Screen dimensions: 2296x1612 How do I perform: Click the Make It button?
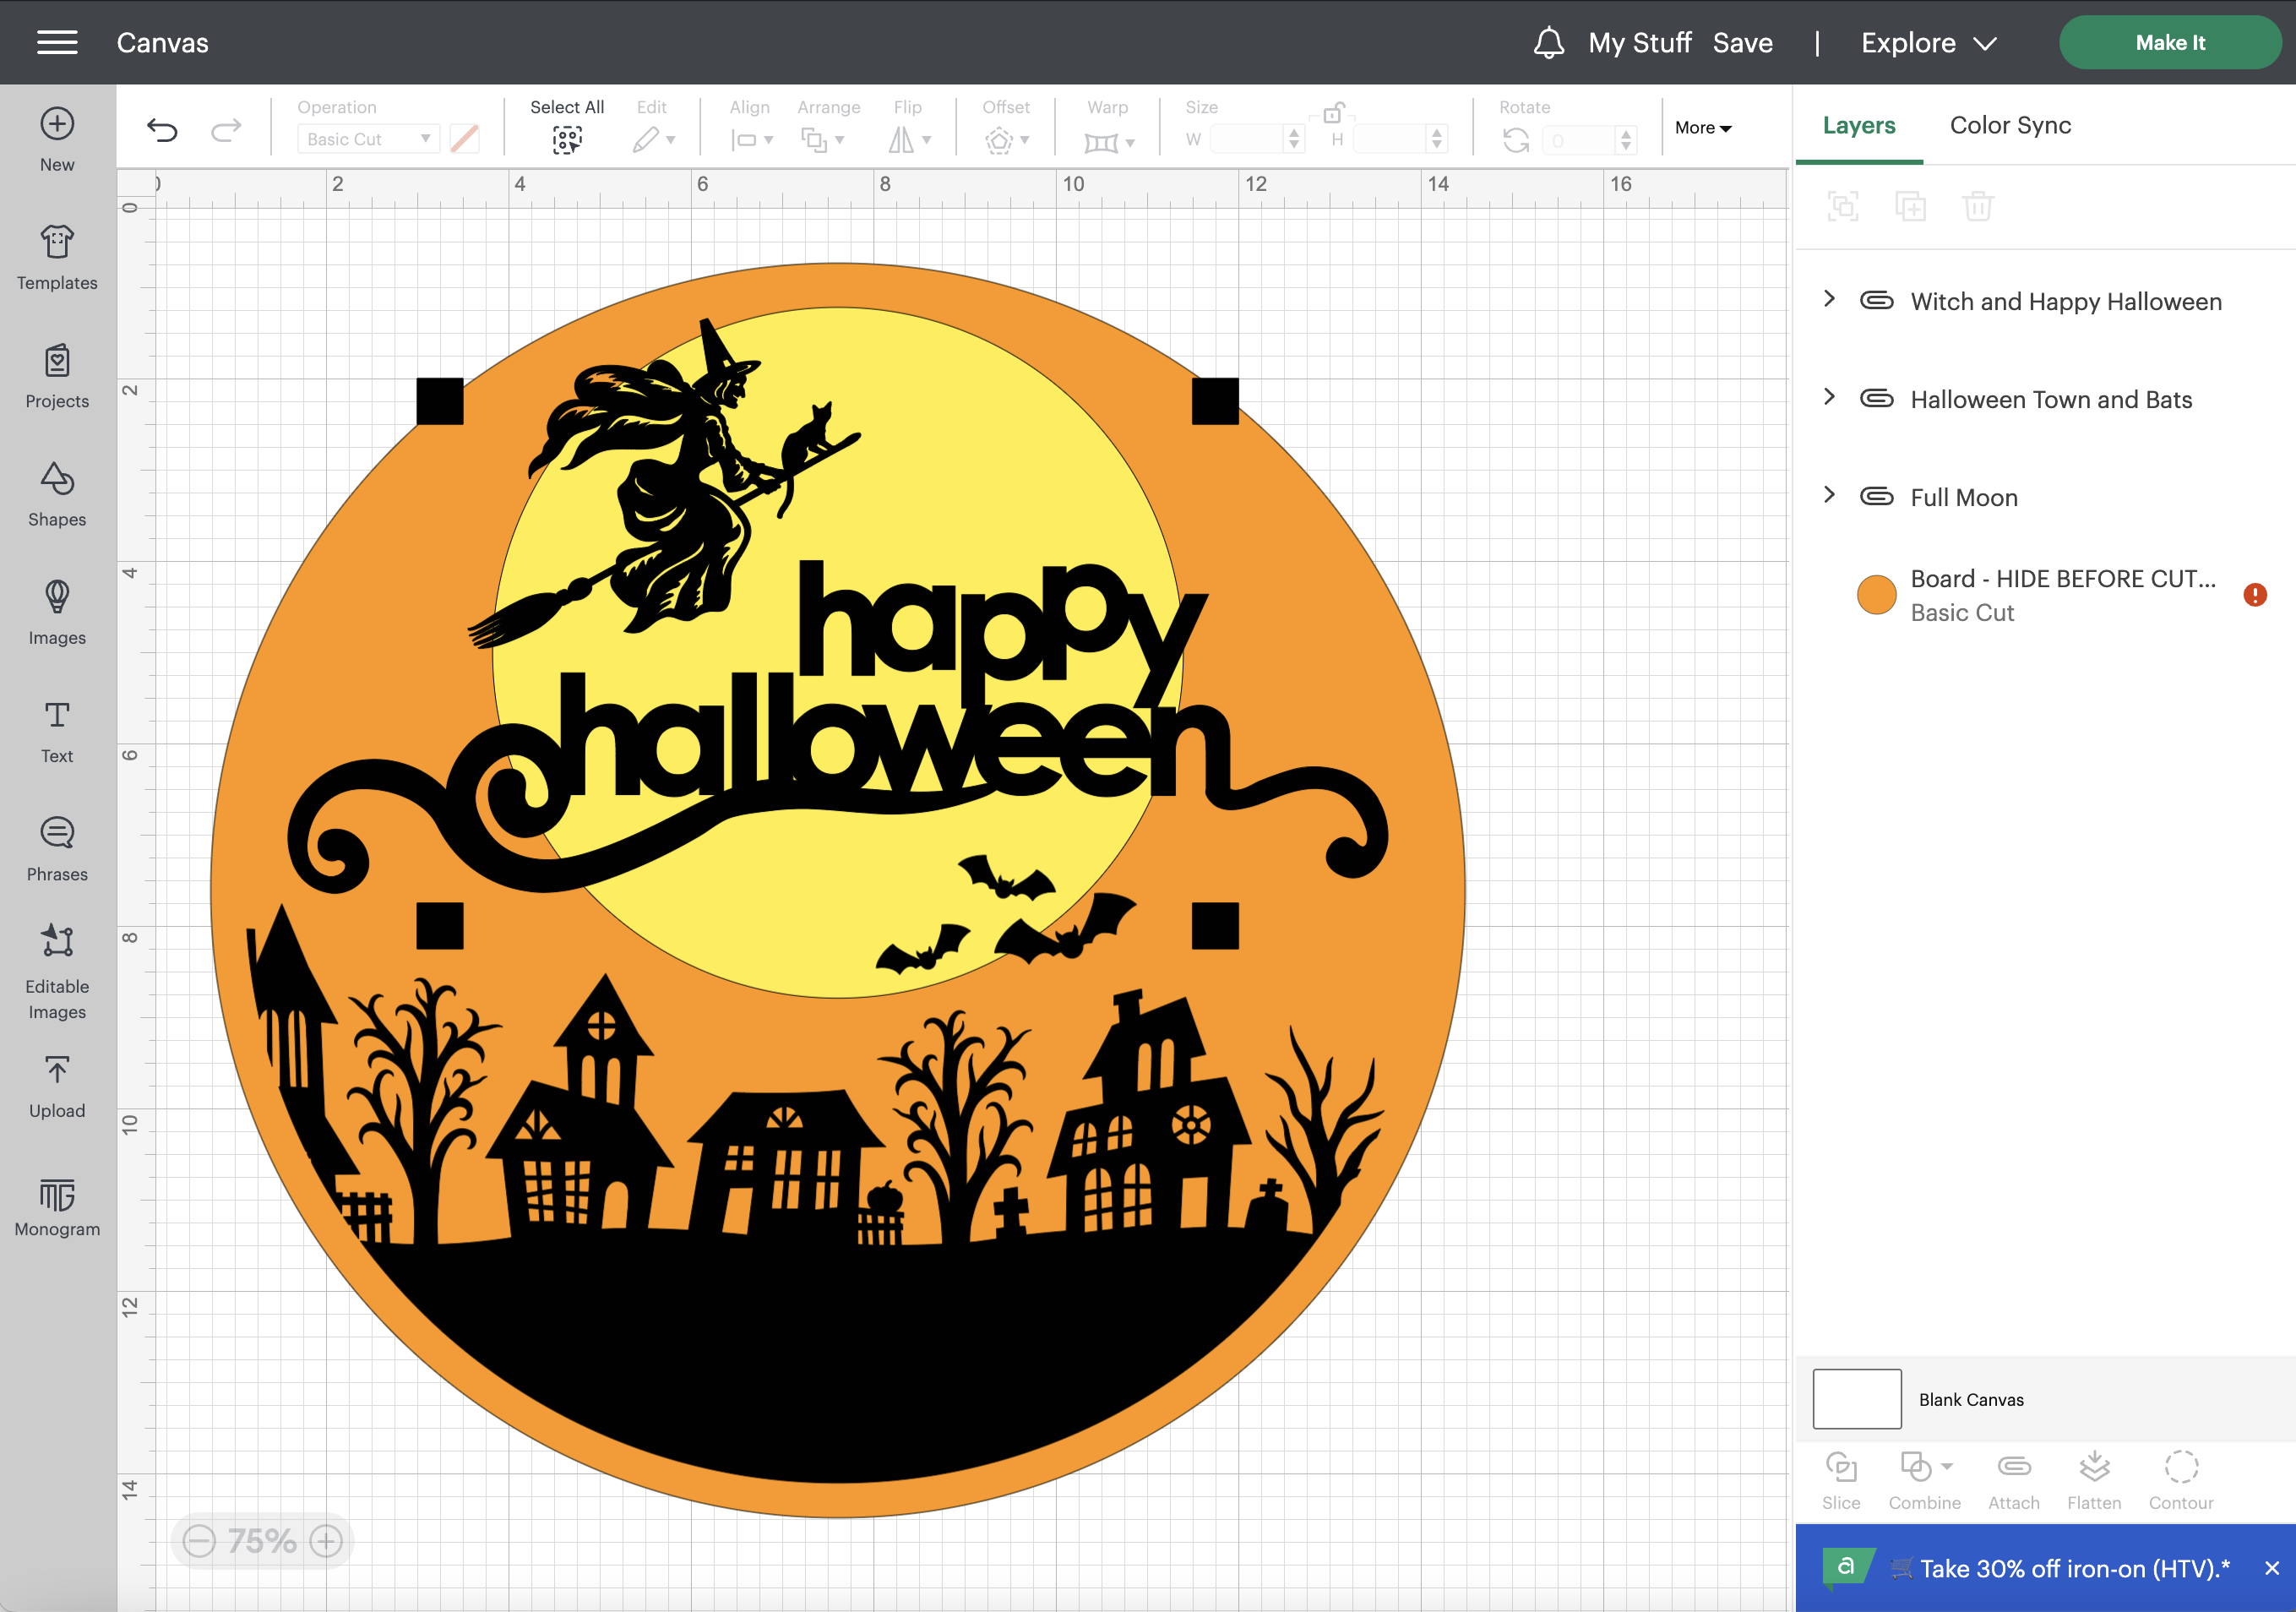click(x=2170, y=43)
